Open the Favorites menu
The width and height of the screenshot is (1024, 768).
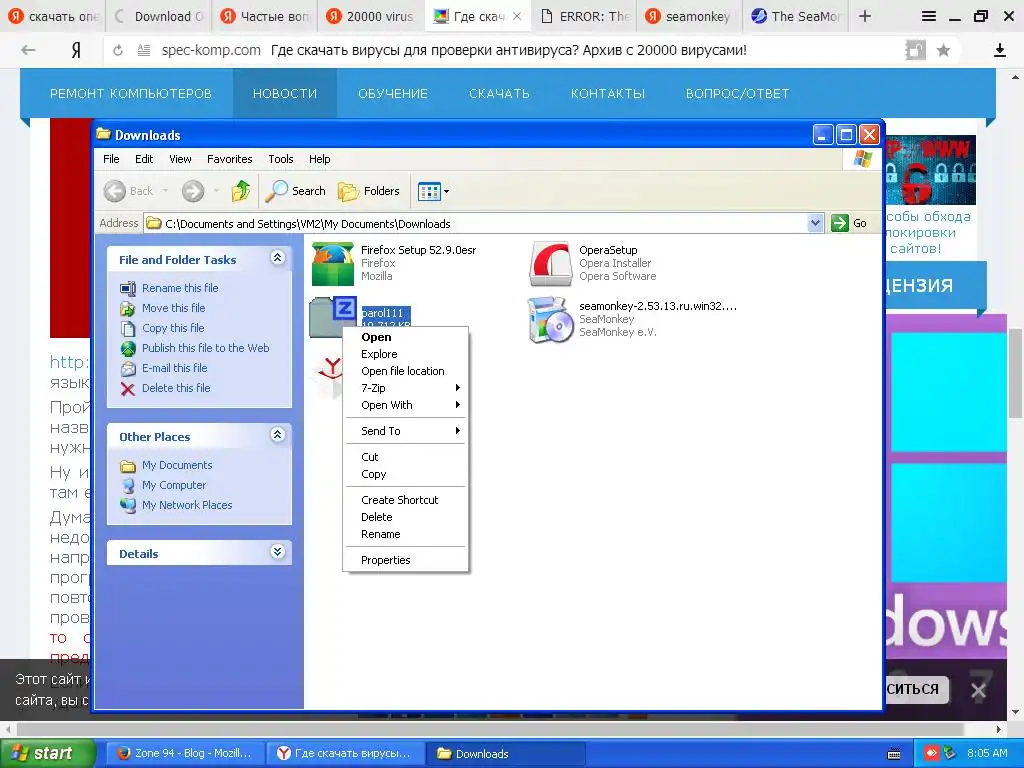pos(229,159)
